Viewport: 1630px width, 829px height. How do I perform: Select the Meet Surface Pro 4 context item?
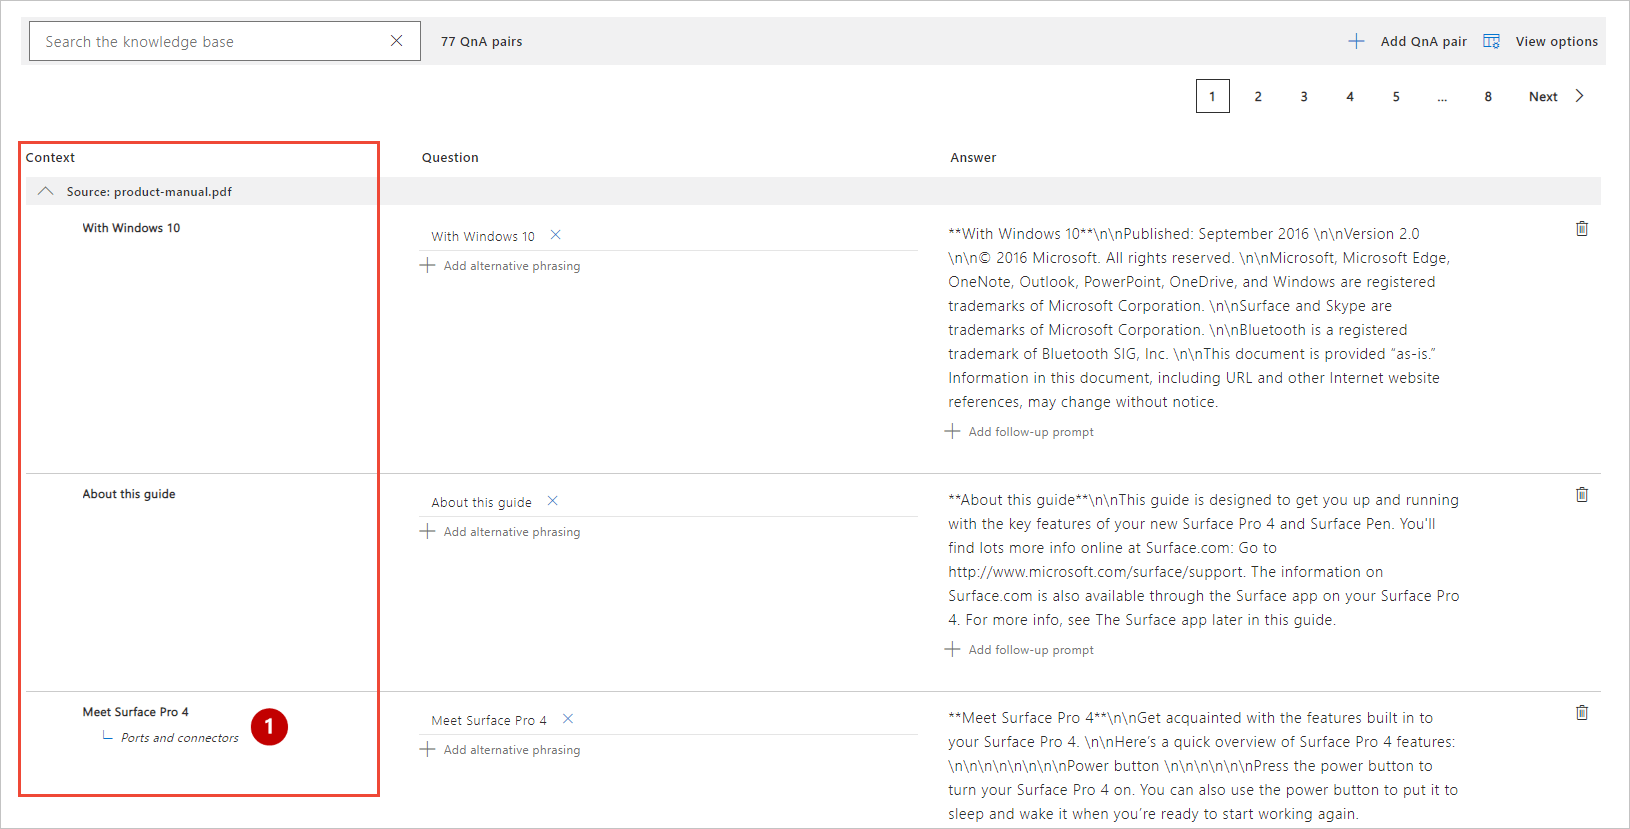pyautogui.click(x=135, y=712)
